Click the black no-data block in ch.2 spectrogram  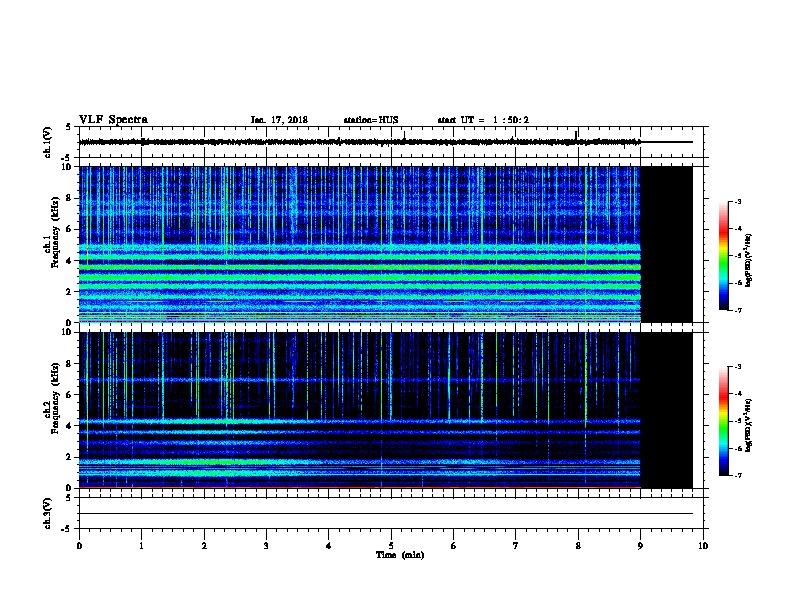(x=667, y=410)
